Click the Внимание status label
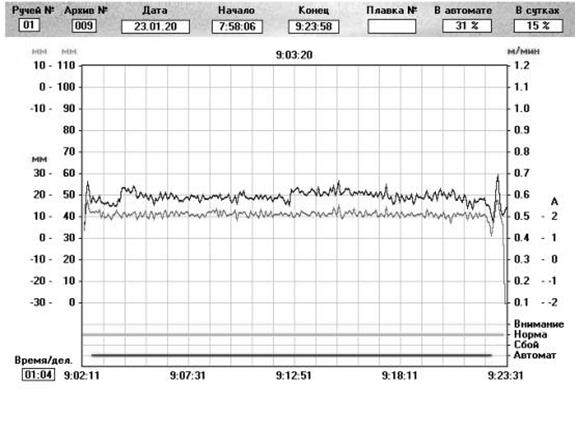The width and height of the screenshot is (575, 424). click(539, 324)
